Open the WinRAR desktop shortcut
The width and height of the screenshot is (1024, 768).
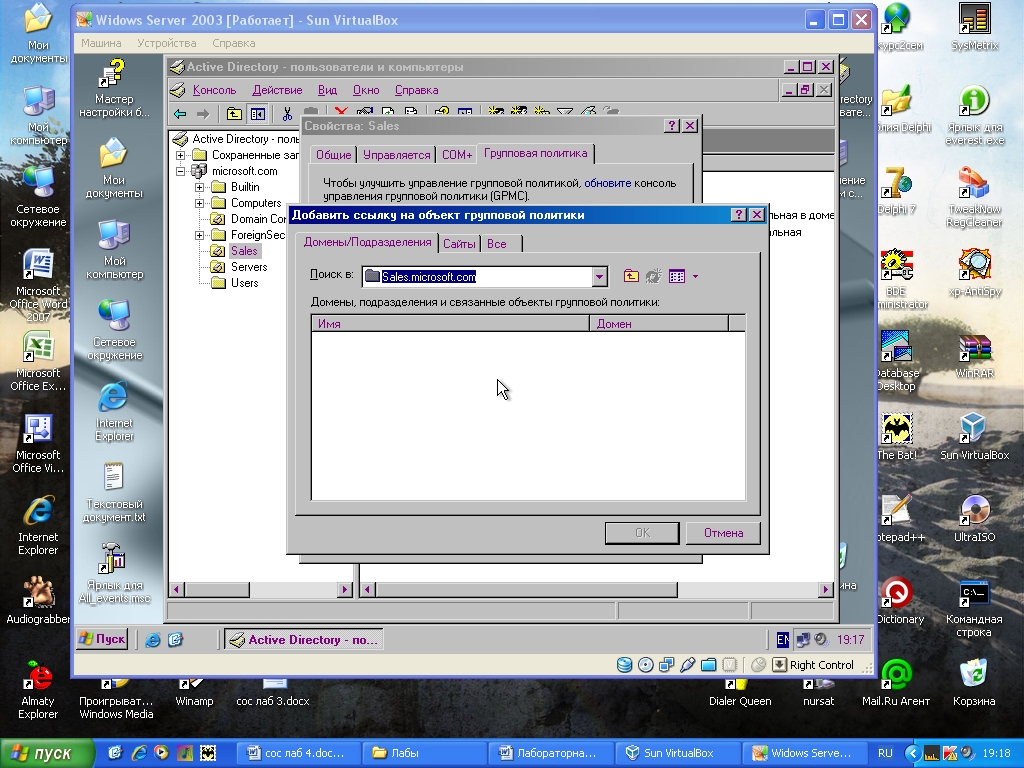tap(974, 356)
